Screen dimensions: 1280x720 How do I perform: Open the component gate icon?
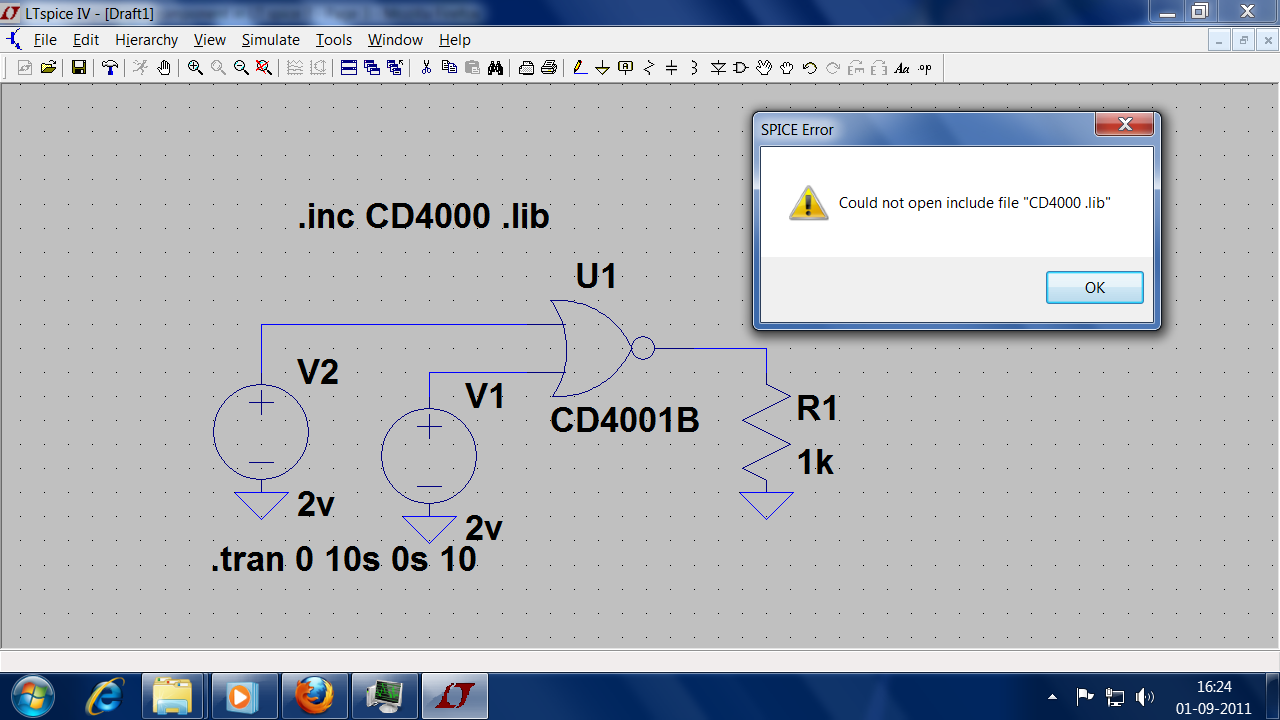coord(741,68)
